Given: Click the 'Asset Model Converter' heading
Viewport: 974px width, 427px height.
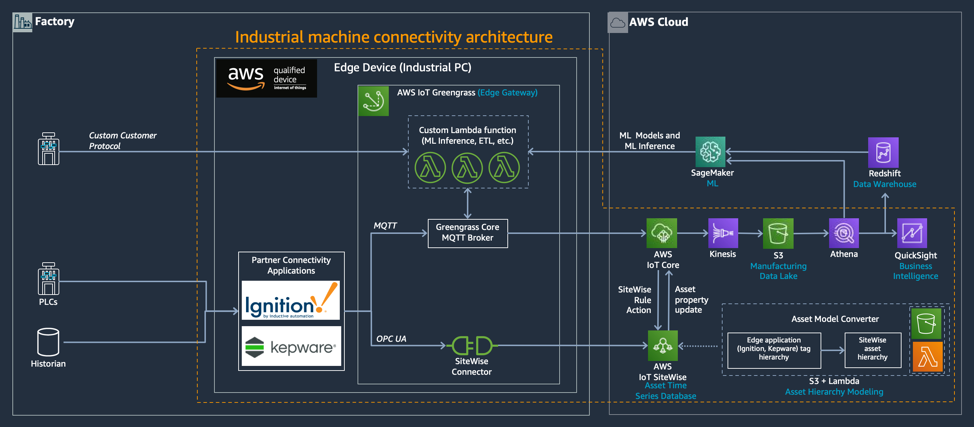Looking at the screenshot, I should coord(837,318).
